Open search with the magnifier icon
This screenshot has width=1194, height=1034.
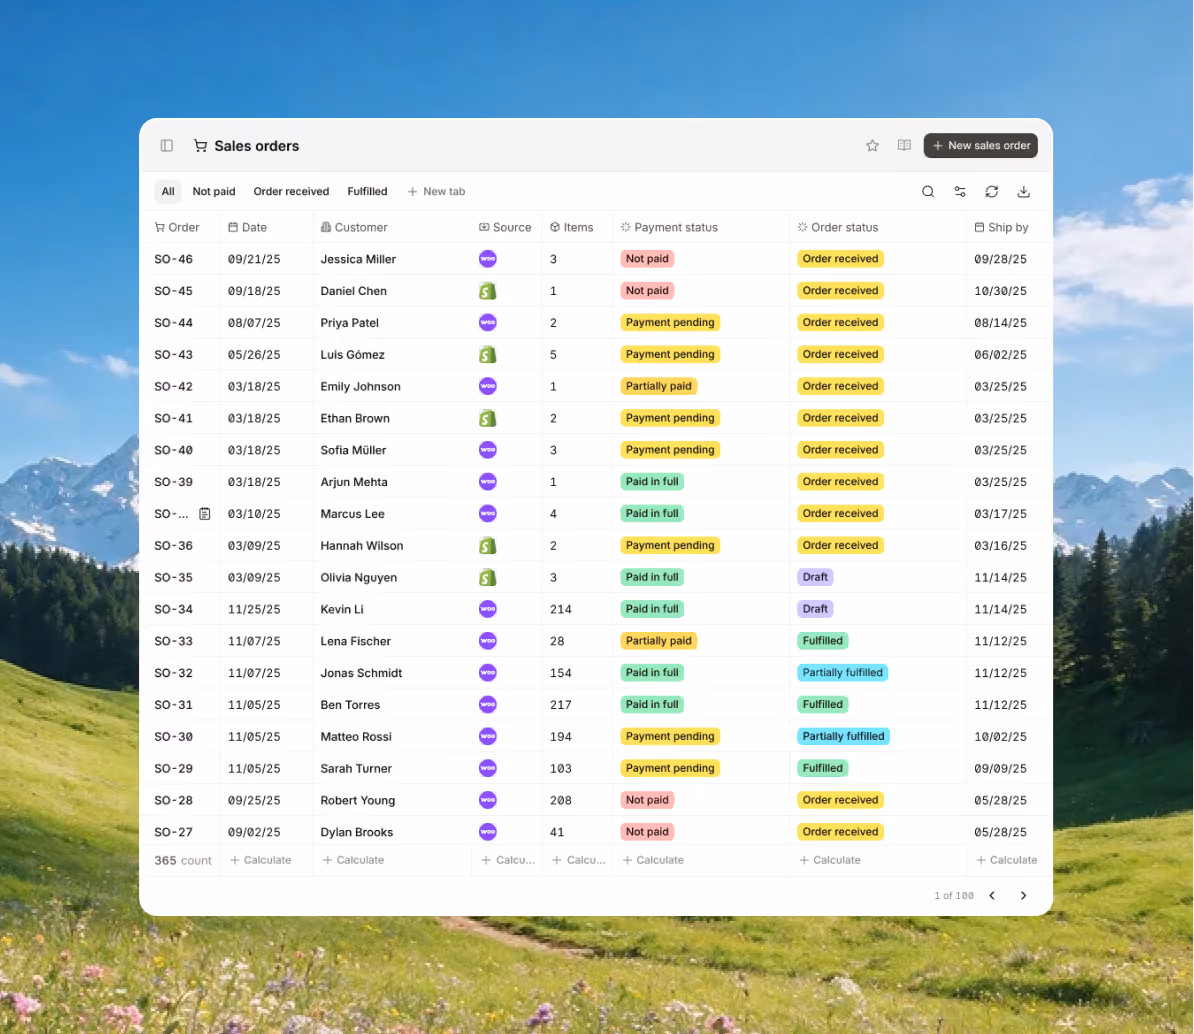[x=927, y=192]
